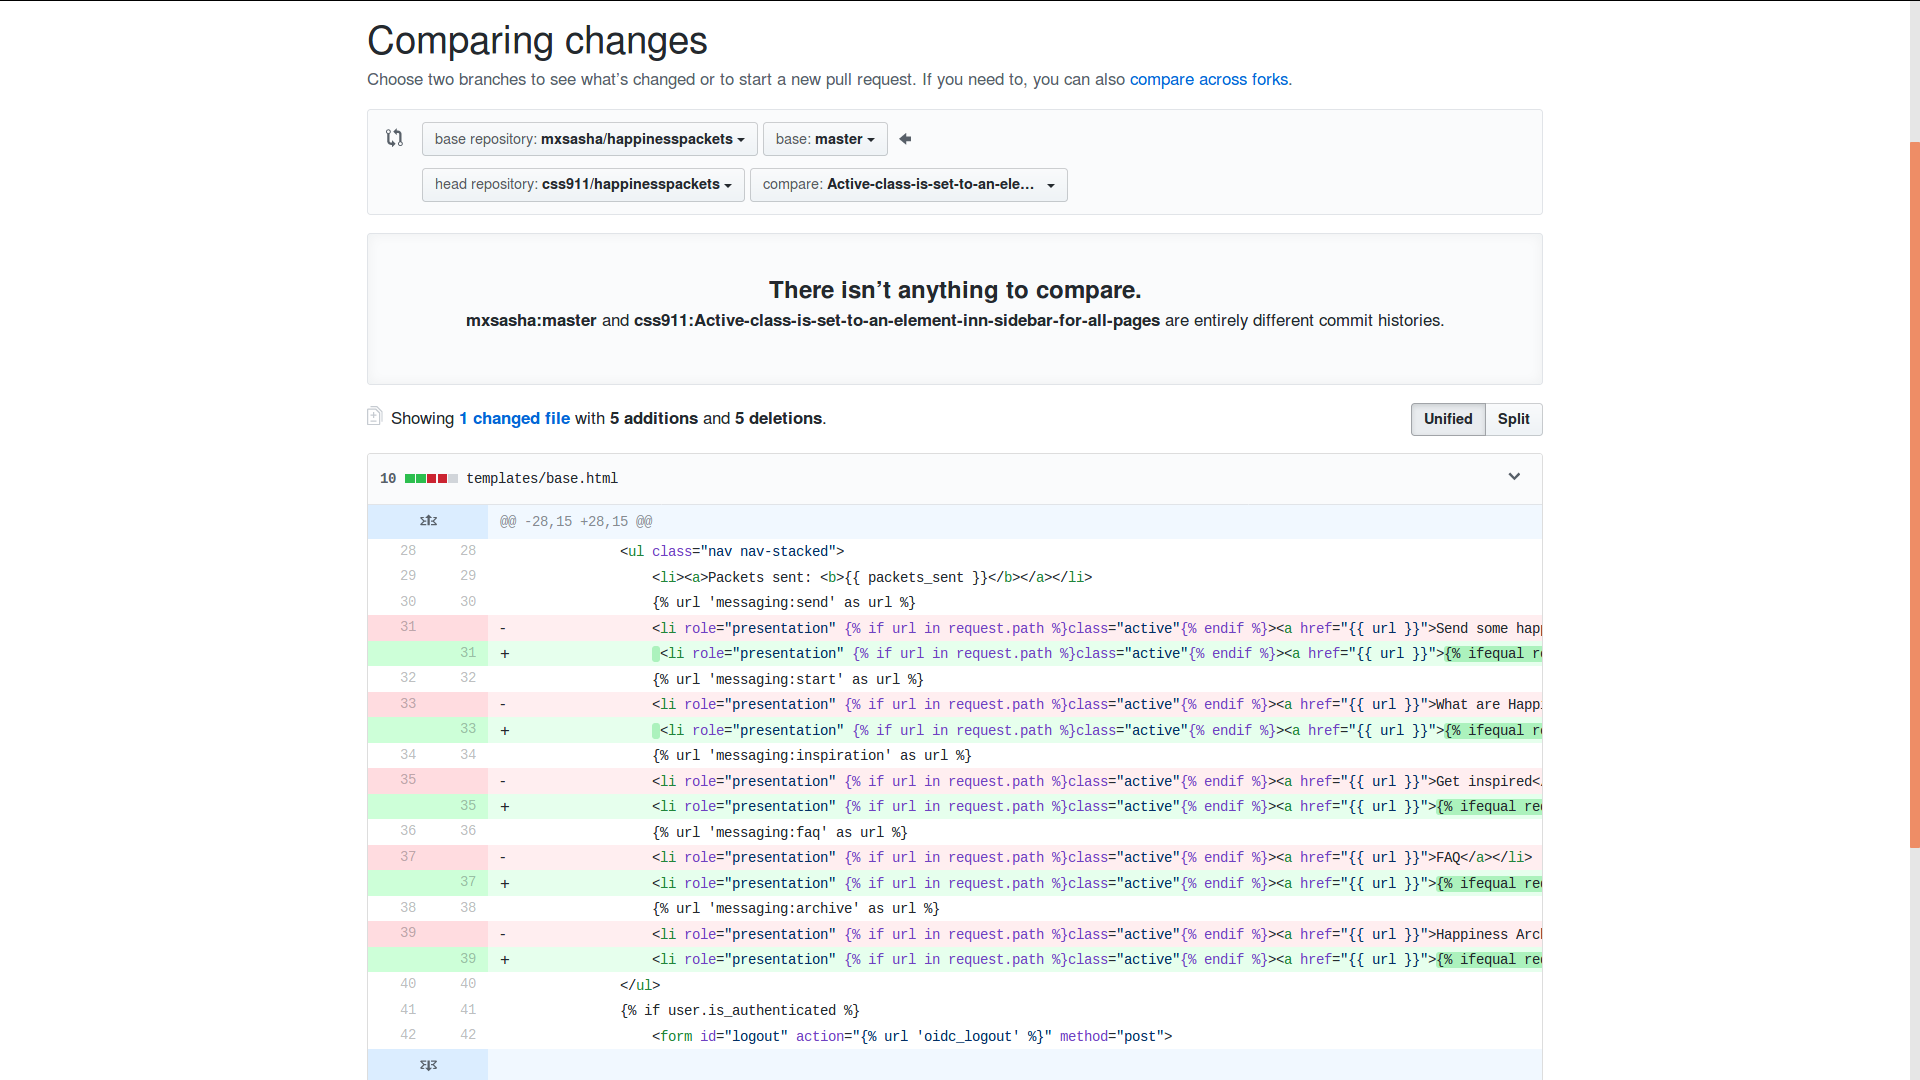The height and width of the screenshot is (1080, 1920).
Task: Switch to Split diff view
Action: [1513, 419]
